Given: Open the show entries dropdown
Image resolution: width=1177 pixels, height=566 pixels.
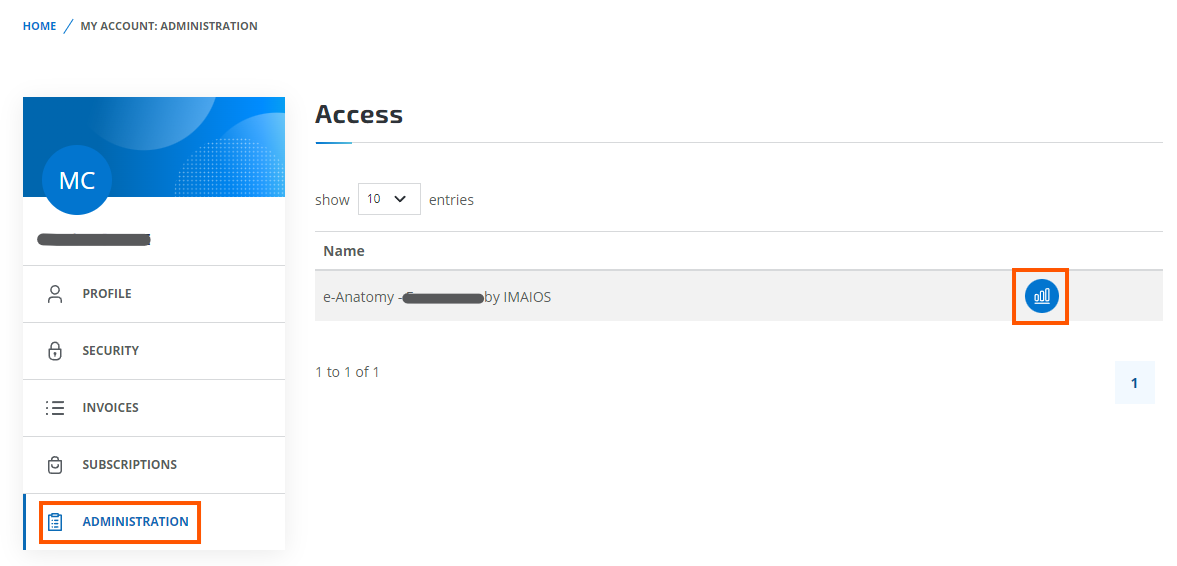Looking at the screenshot, I should (x=389, y=199).
